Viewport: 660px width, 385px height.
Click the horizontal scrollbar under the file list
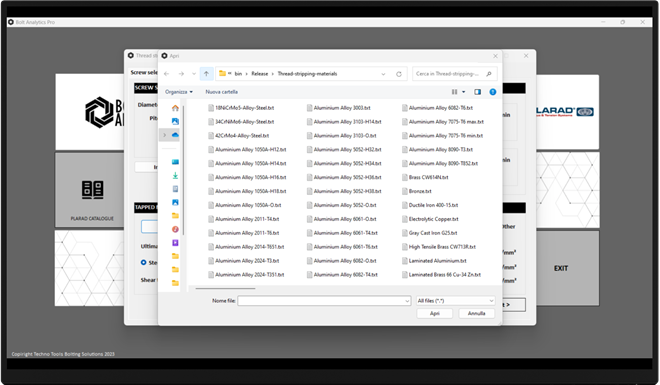tap(225, 289)
